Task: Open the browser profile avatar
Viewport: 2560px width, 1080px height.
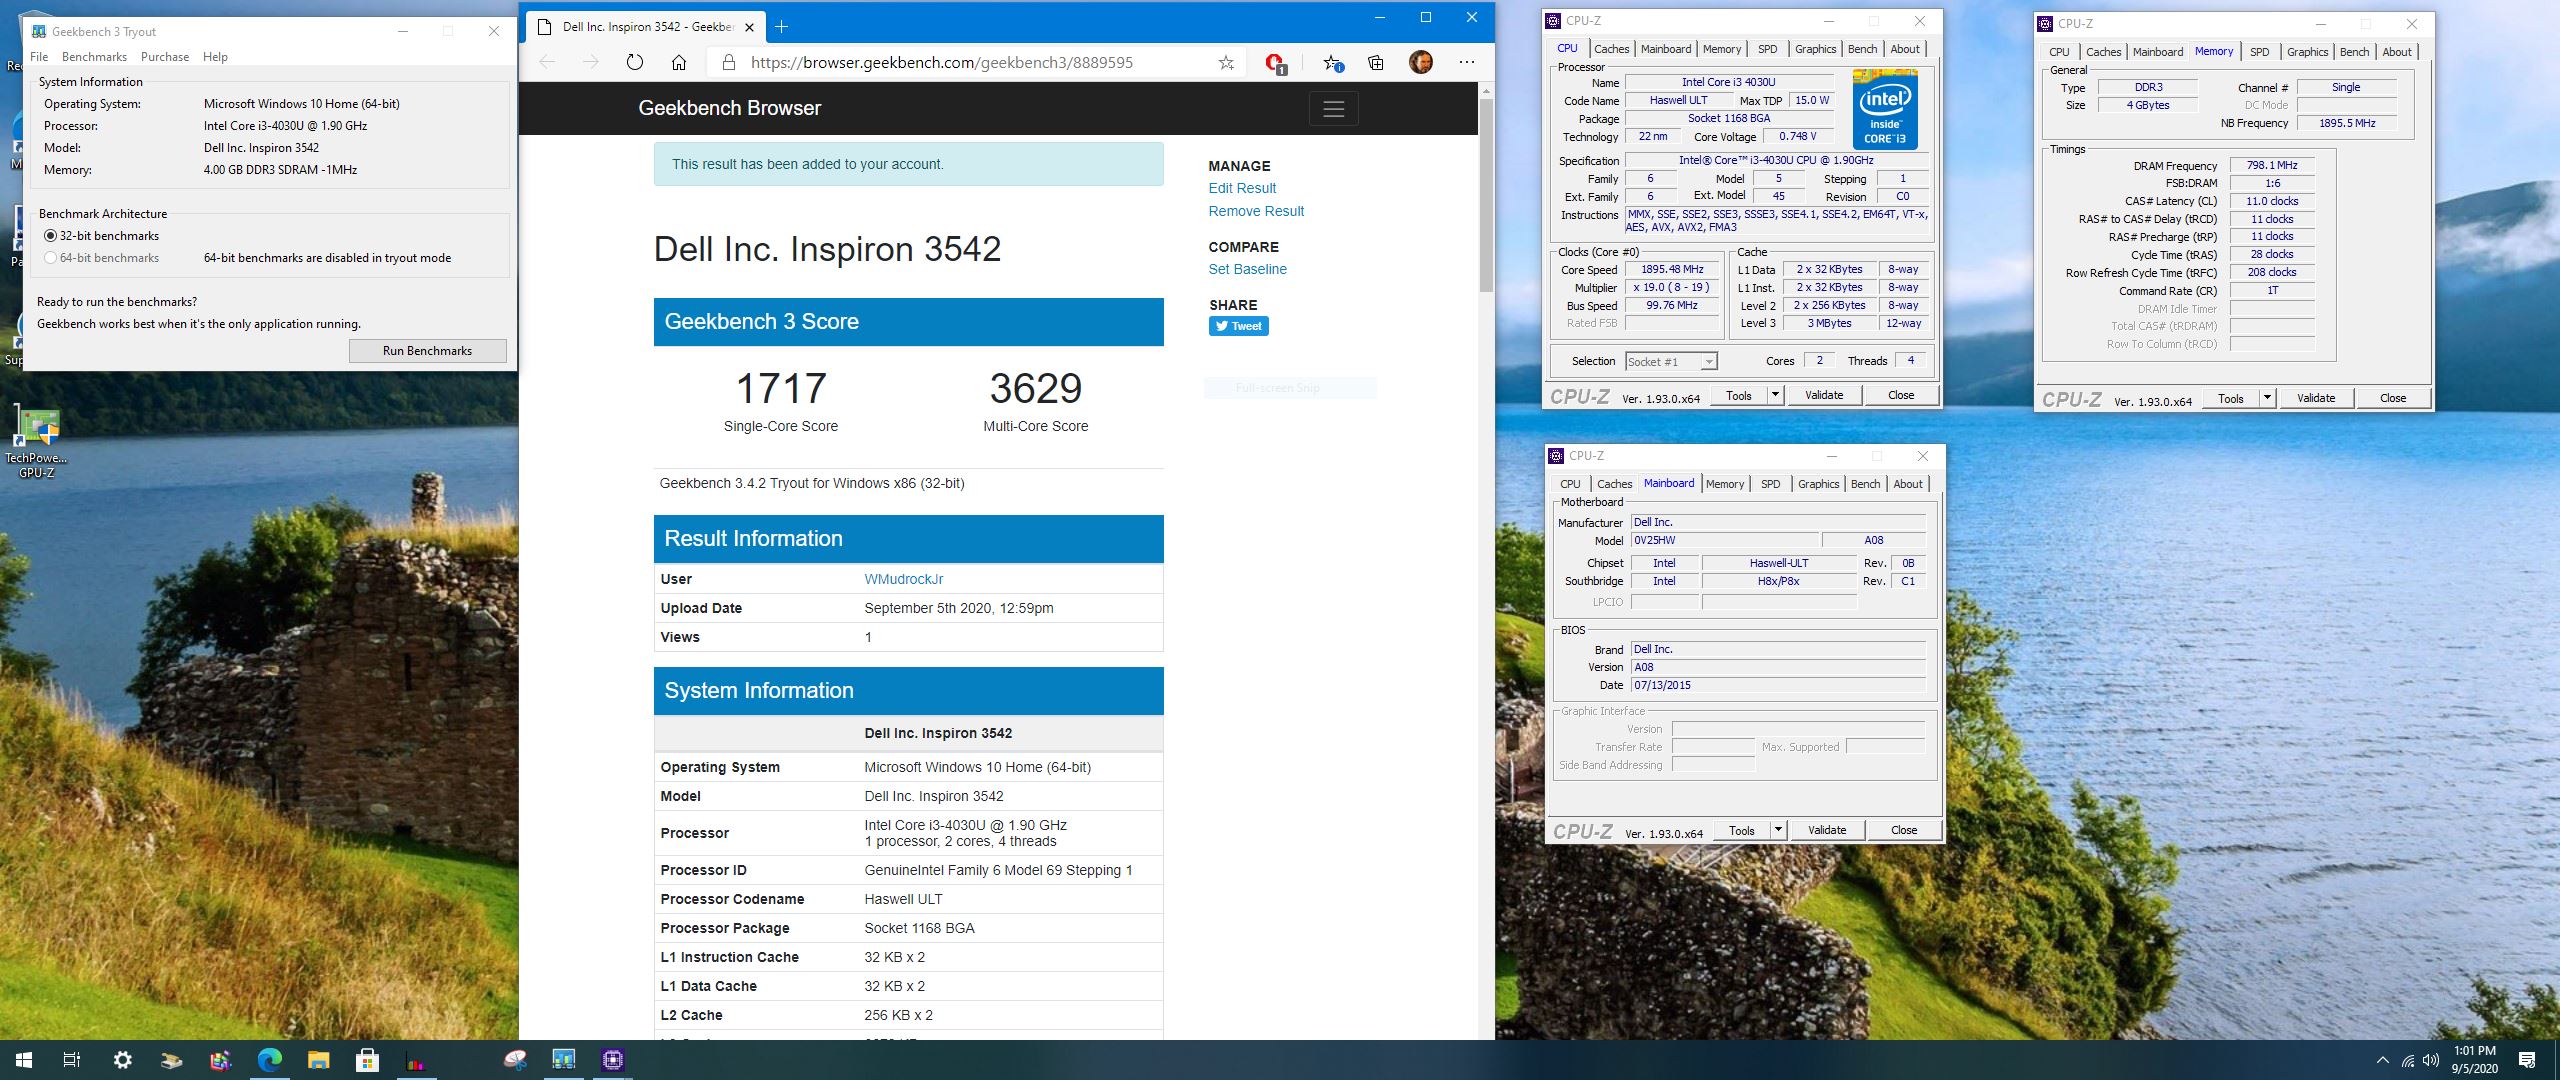Action: coord(1421,62)
